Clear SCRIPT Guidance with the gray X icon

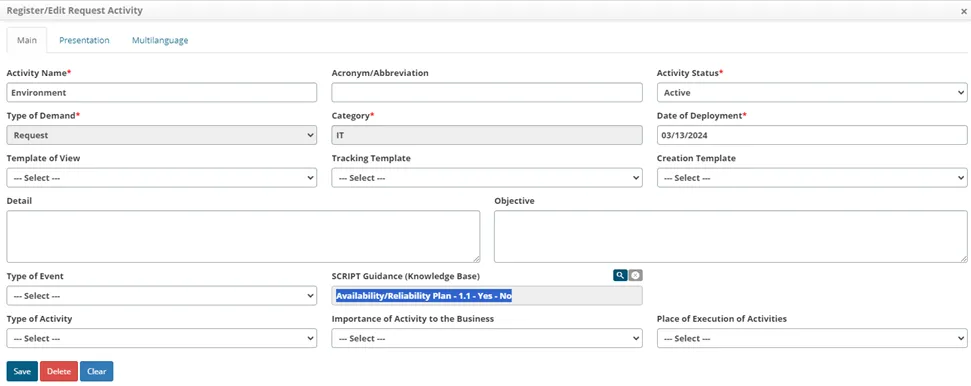point(635,276)
